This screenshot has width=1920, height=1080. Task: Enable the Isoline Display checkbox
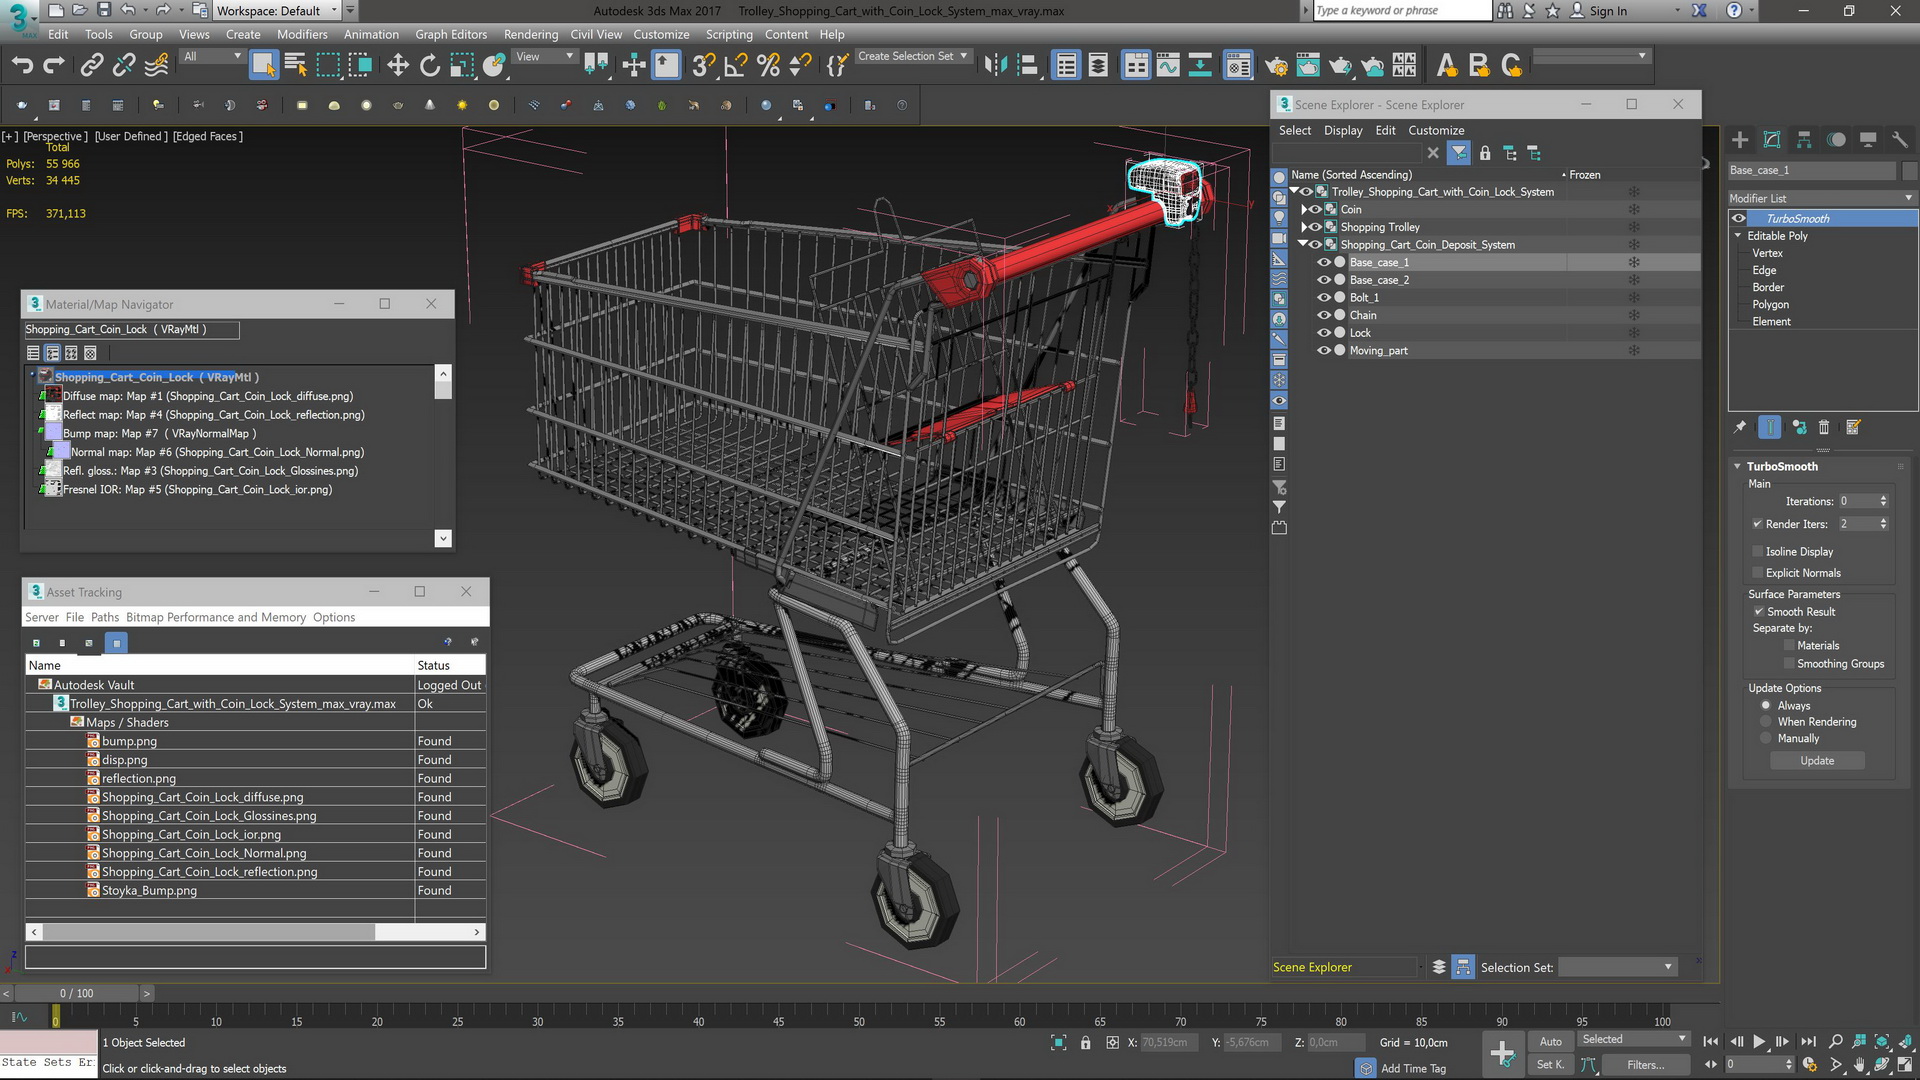pyautogui.click(x=1758, y=551)
